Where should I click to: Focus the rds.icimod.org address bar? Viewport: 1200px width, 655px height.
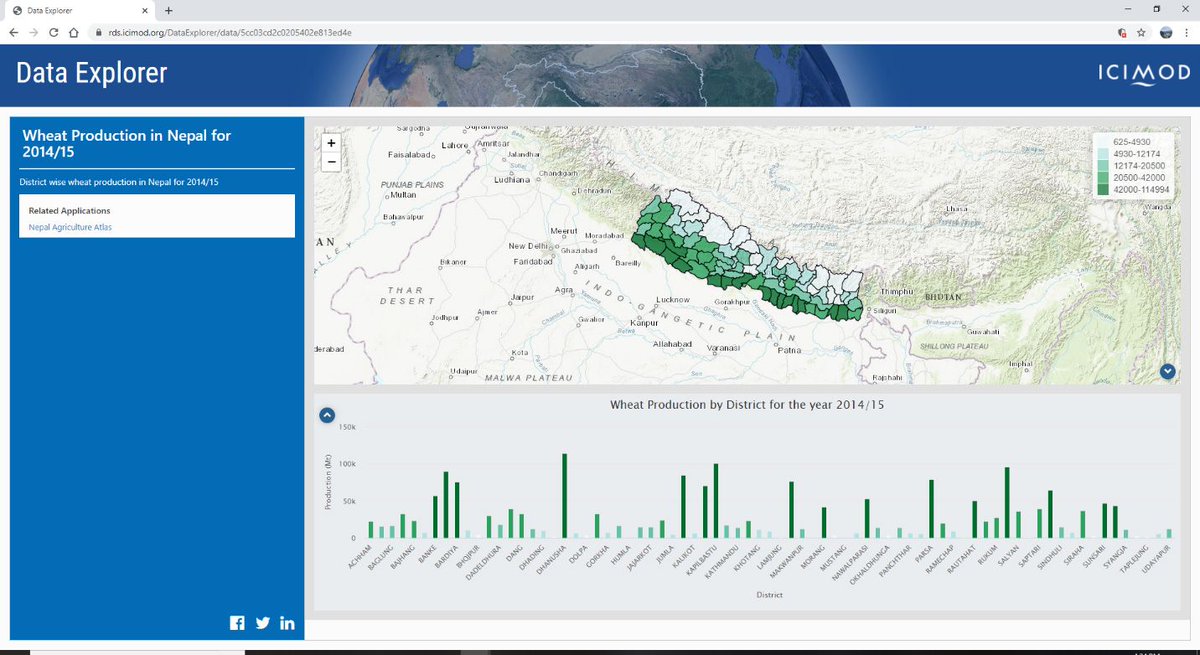pyautogui.click(x=600, y=32)
